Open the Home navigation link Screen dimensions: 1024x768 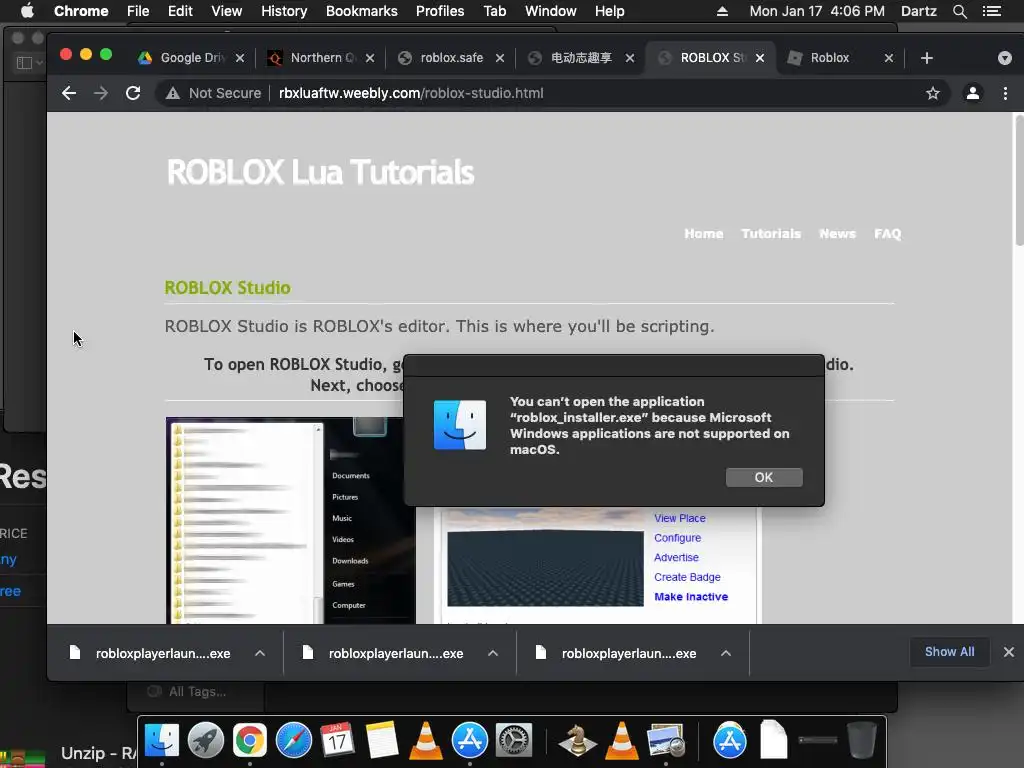pos(703,234)
